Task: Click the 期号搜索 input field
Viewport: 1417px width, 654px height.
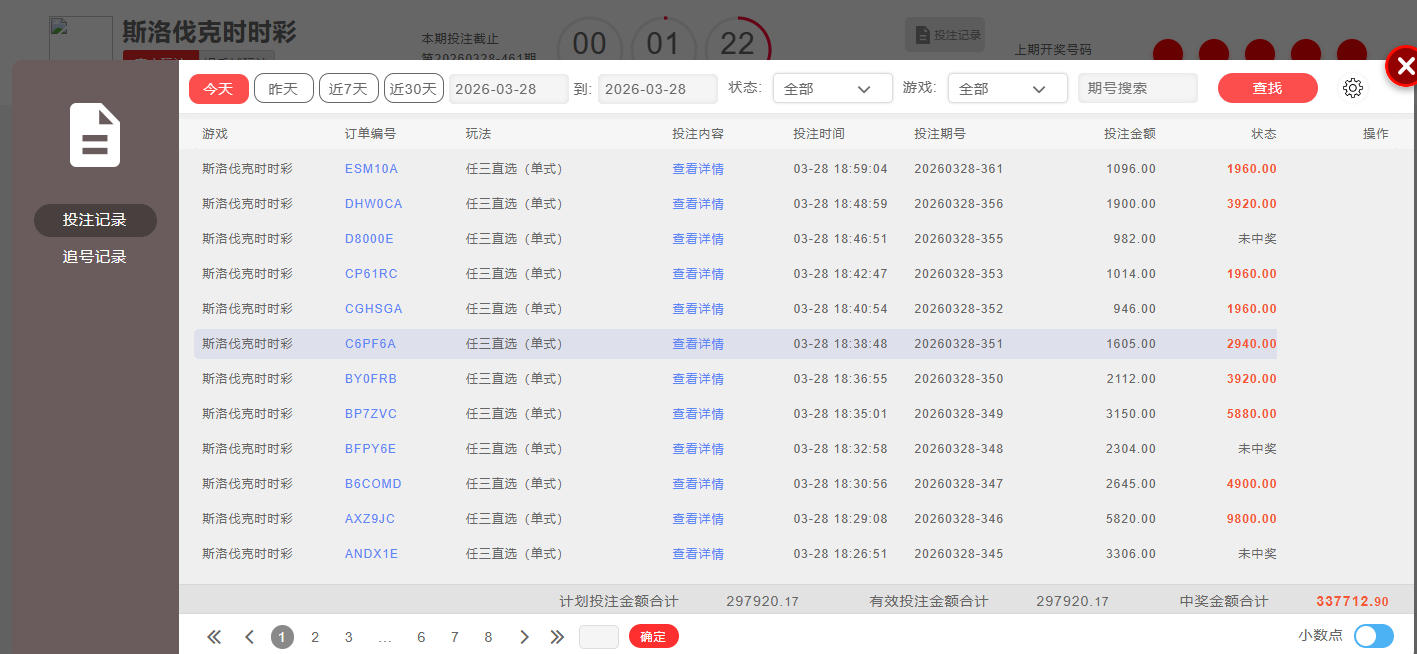Action: (1137, 88)
